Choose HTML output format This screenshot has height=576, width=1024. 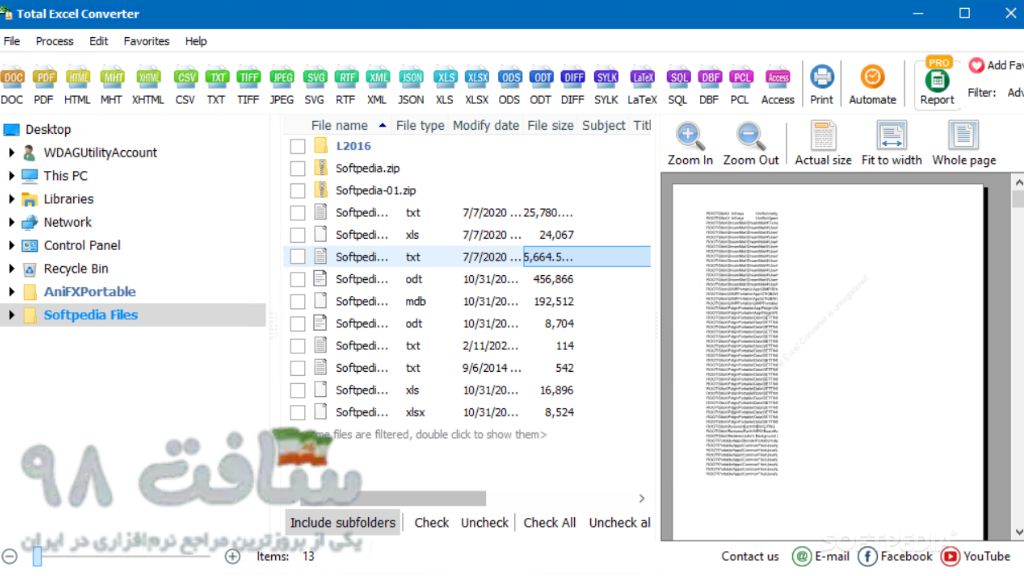(77, 86)
